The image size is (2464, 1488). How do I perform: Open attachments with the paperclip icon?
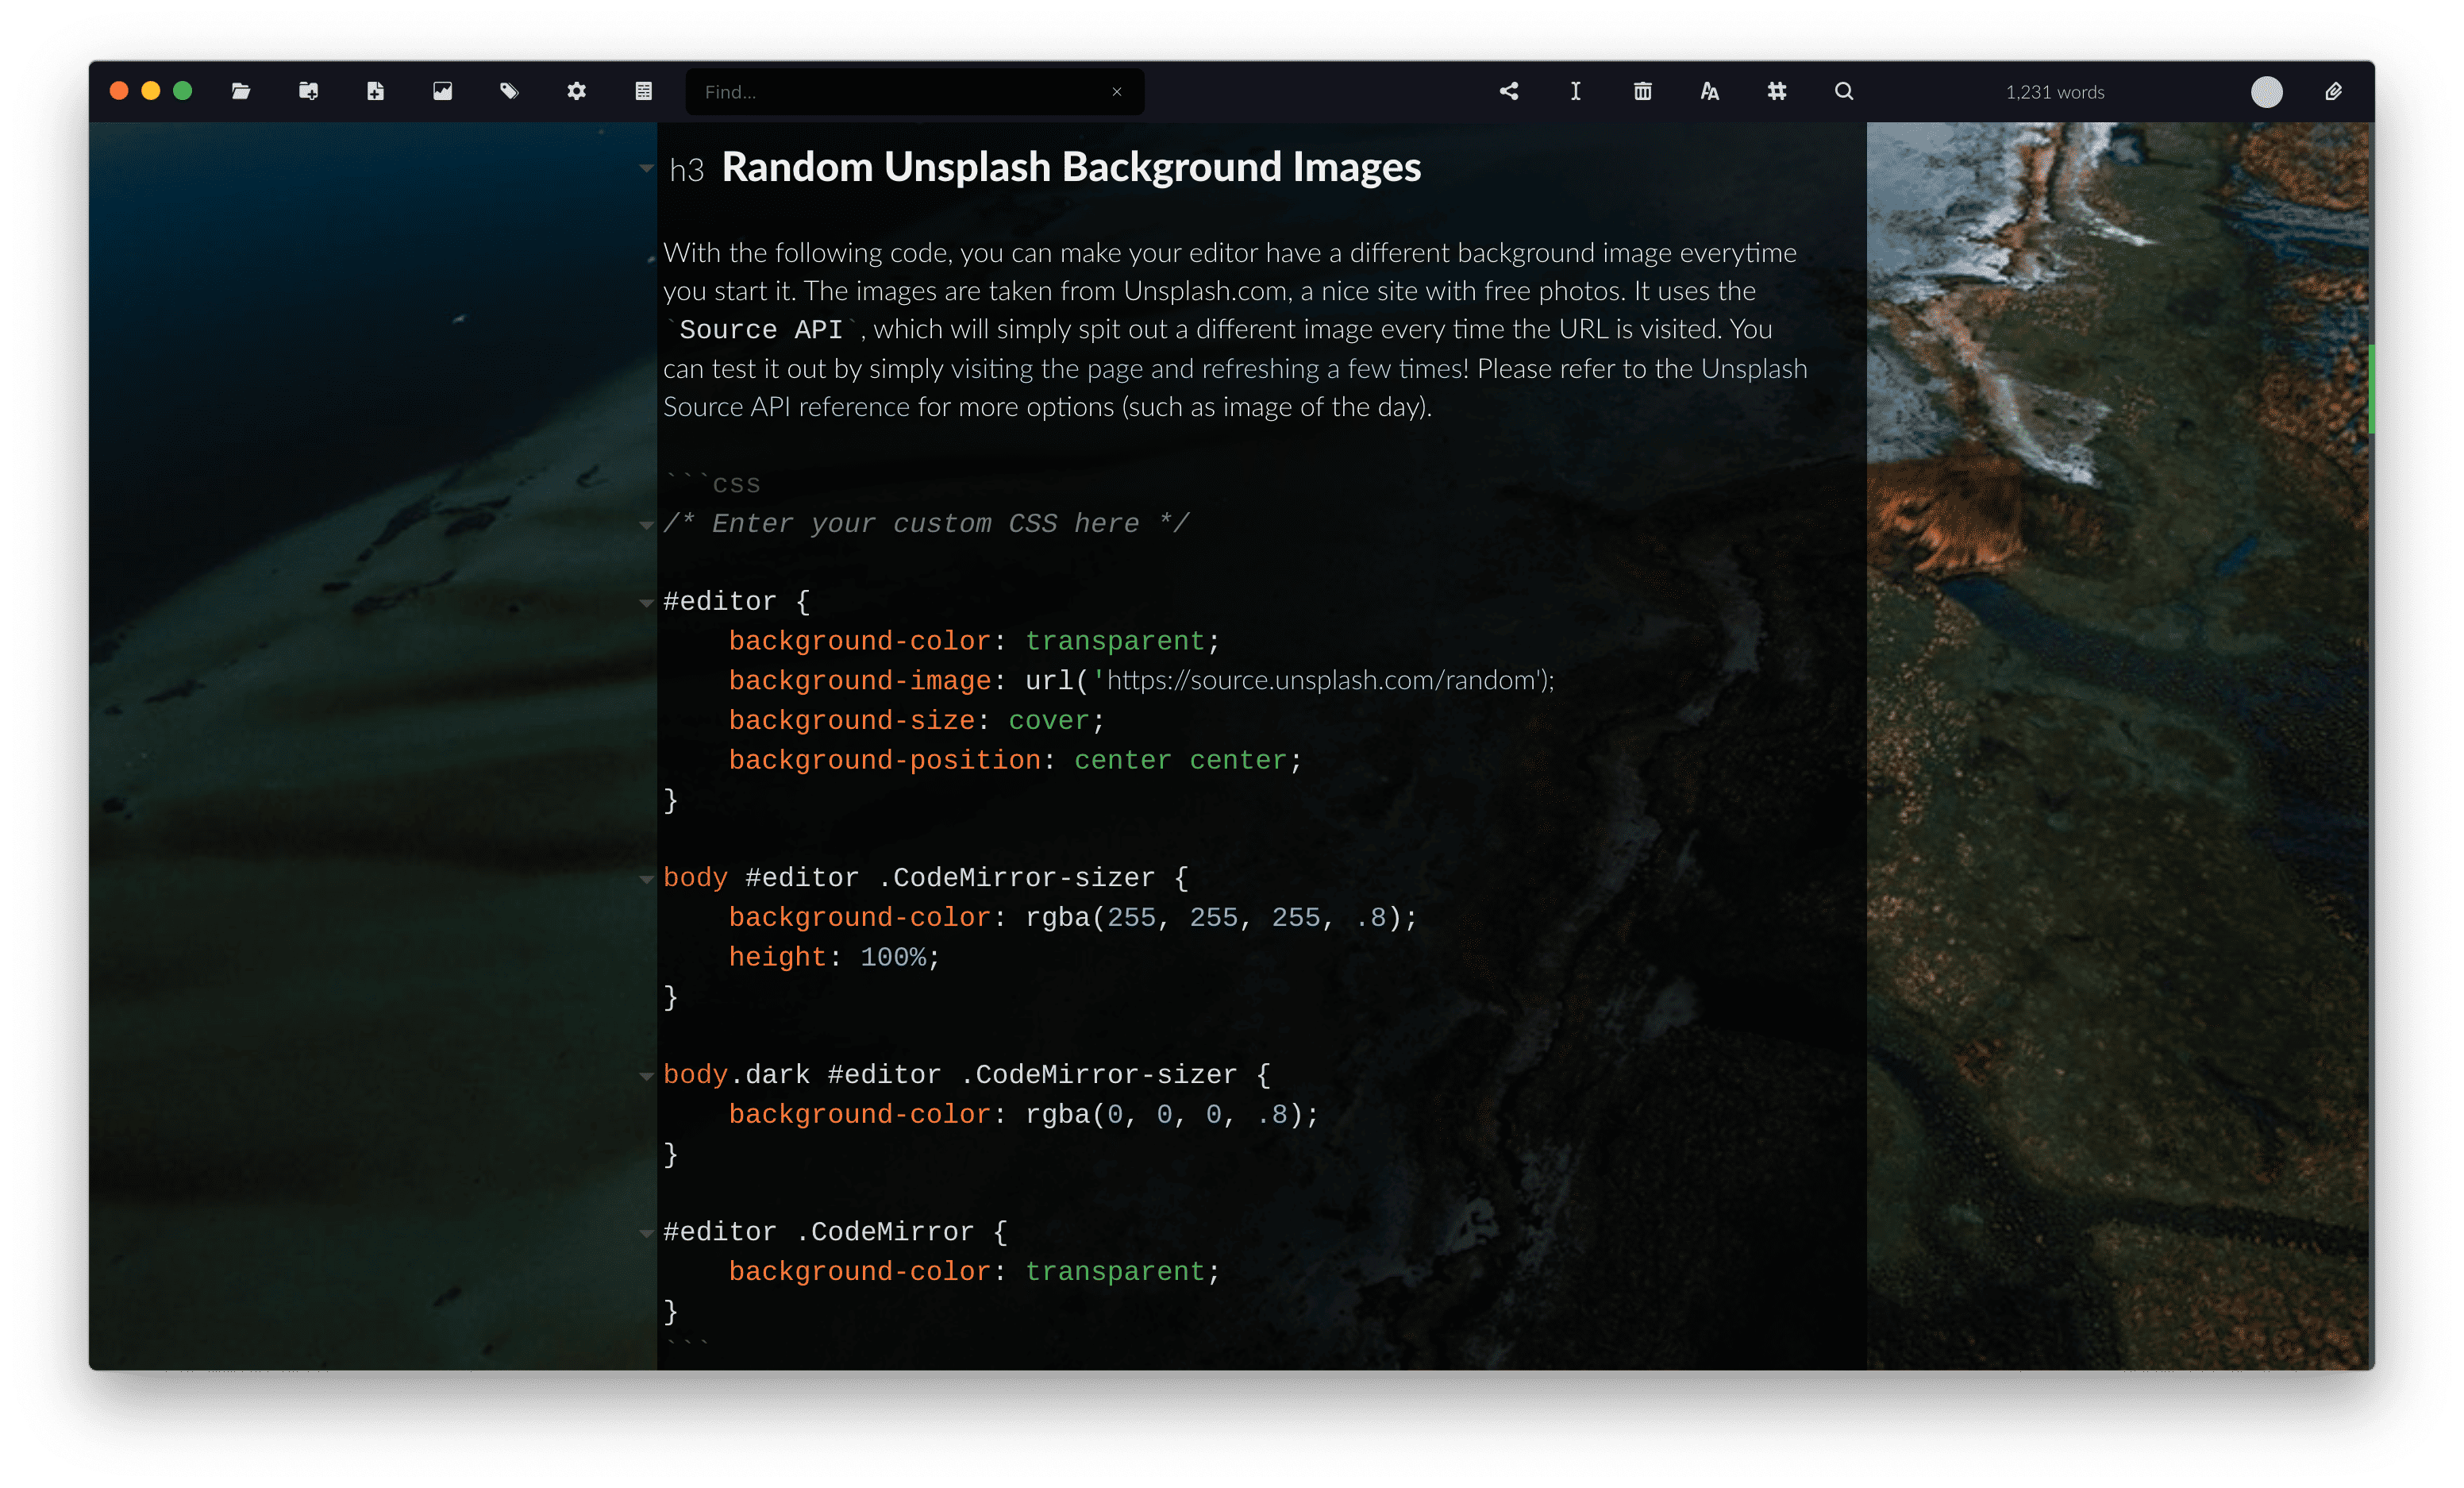point(2333,91)
